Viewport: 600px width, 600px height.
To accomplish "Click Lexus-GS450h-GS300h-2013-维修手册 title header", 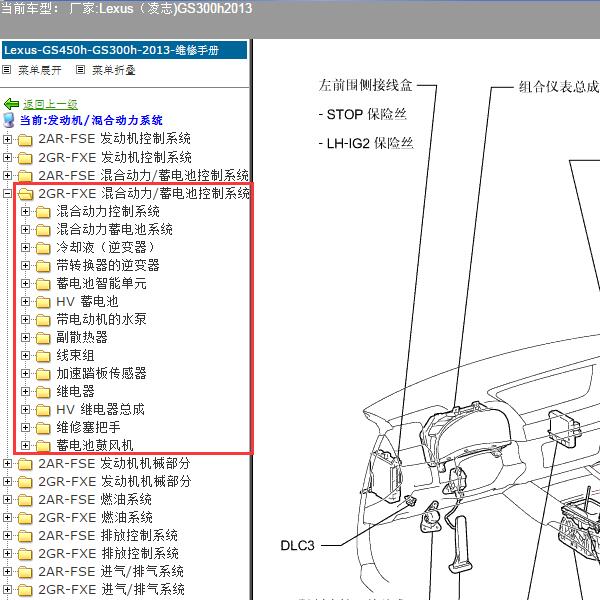I will pyautogui.click(x=124, y=50).
